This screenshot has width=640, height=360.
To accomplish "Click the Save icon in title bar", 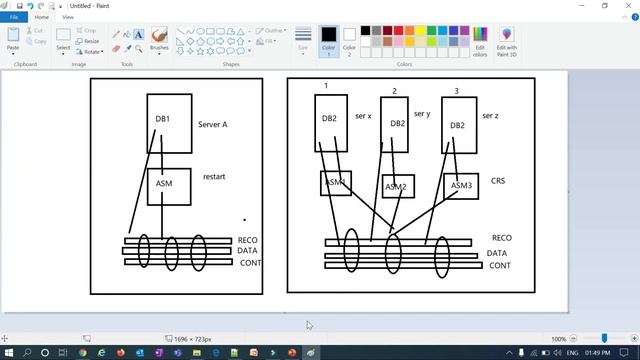I will pos(19,6).
